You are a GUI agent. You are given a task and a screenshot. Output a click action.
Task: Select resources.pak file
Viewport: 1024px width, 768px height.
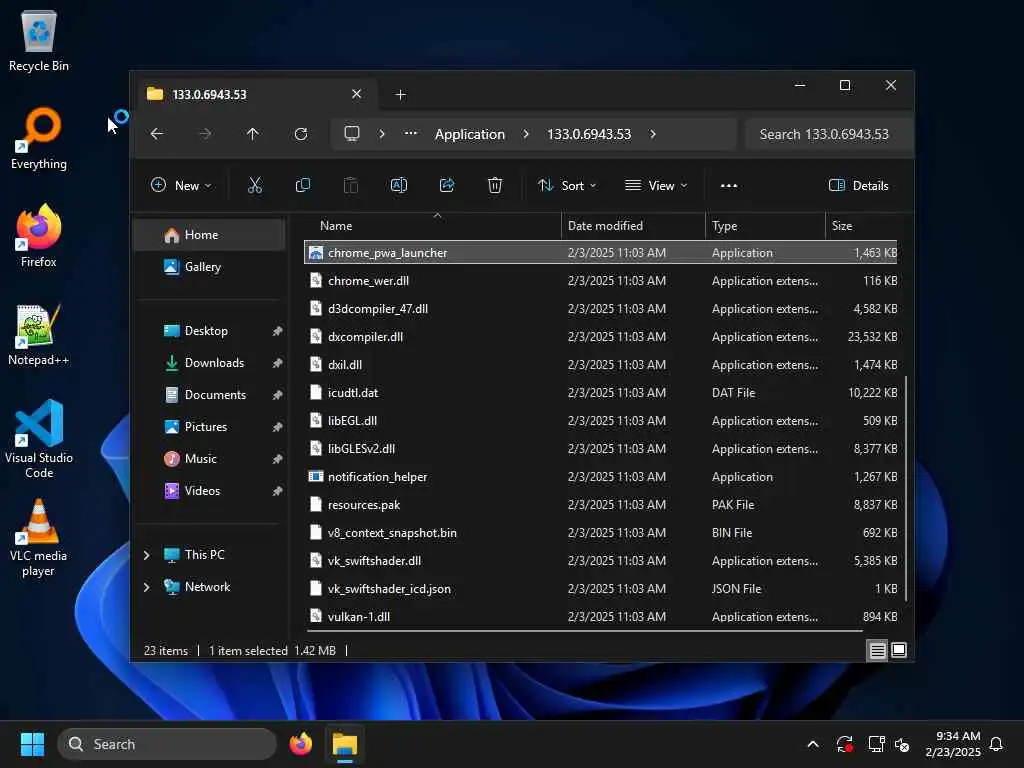(601, 505)
